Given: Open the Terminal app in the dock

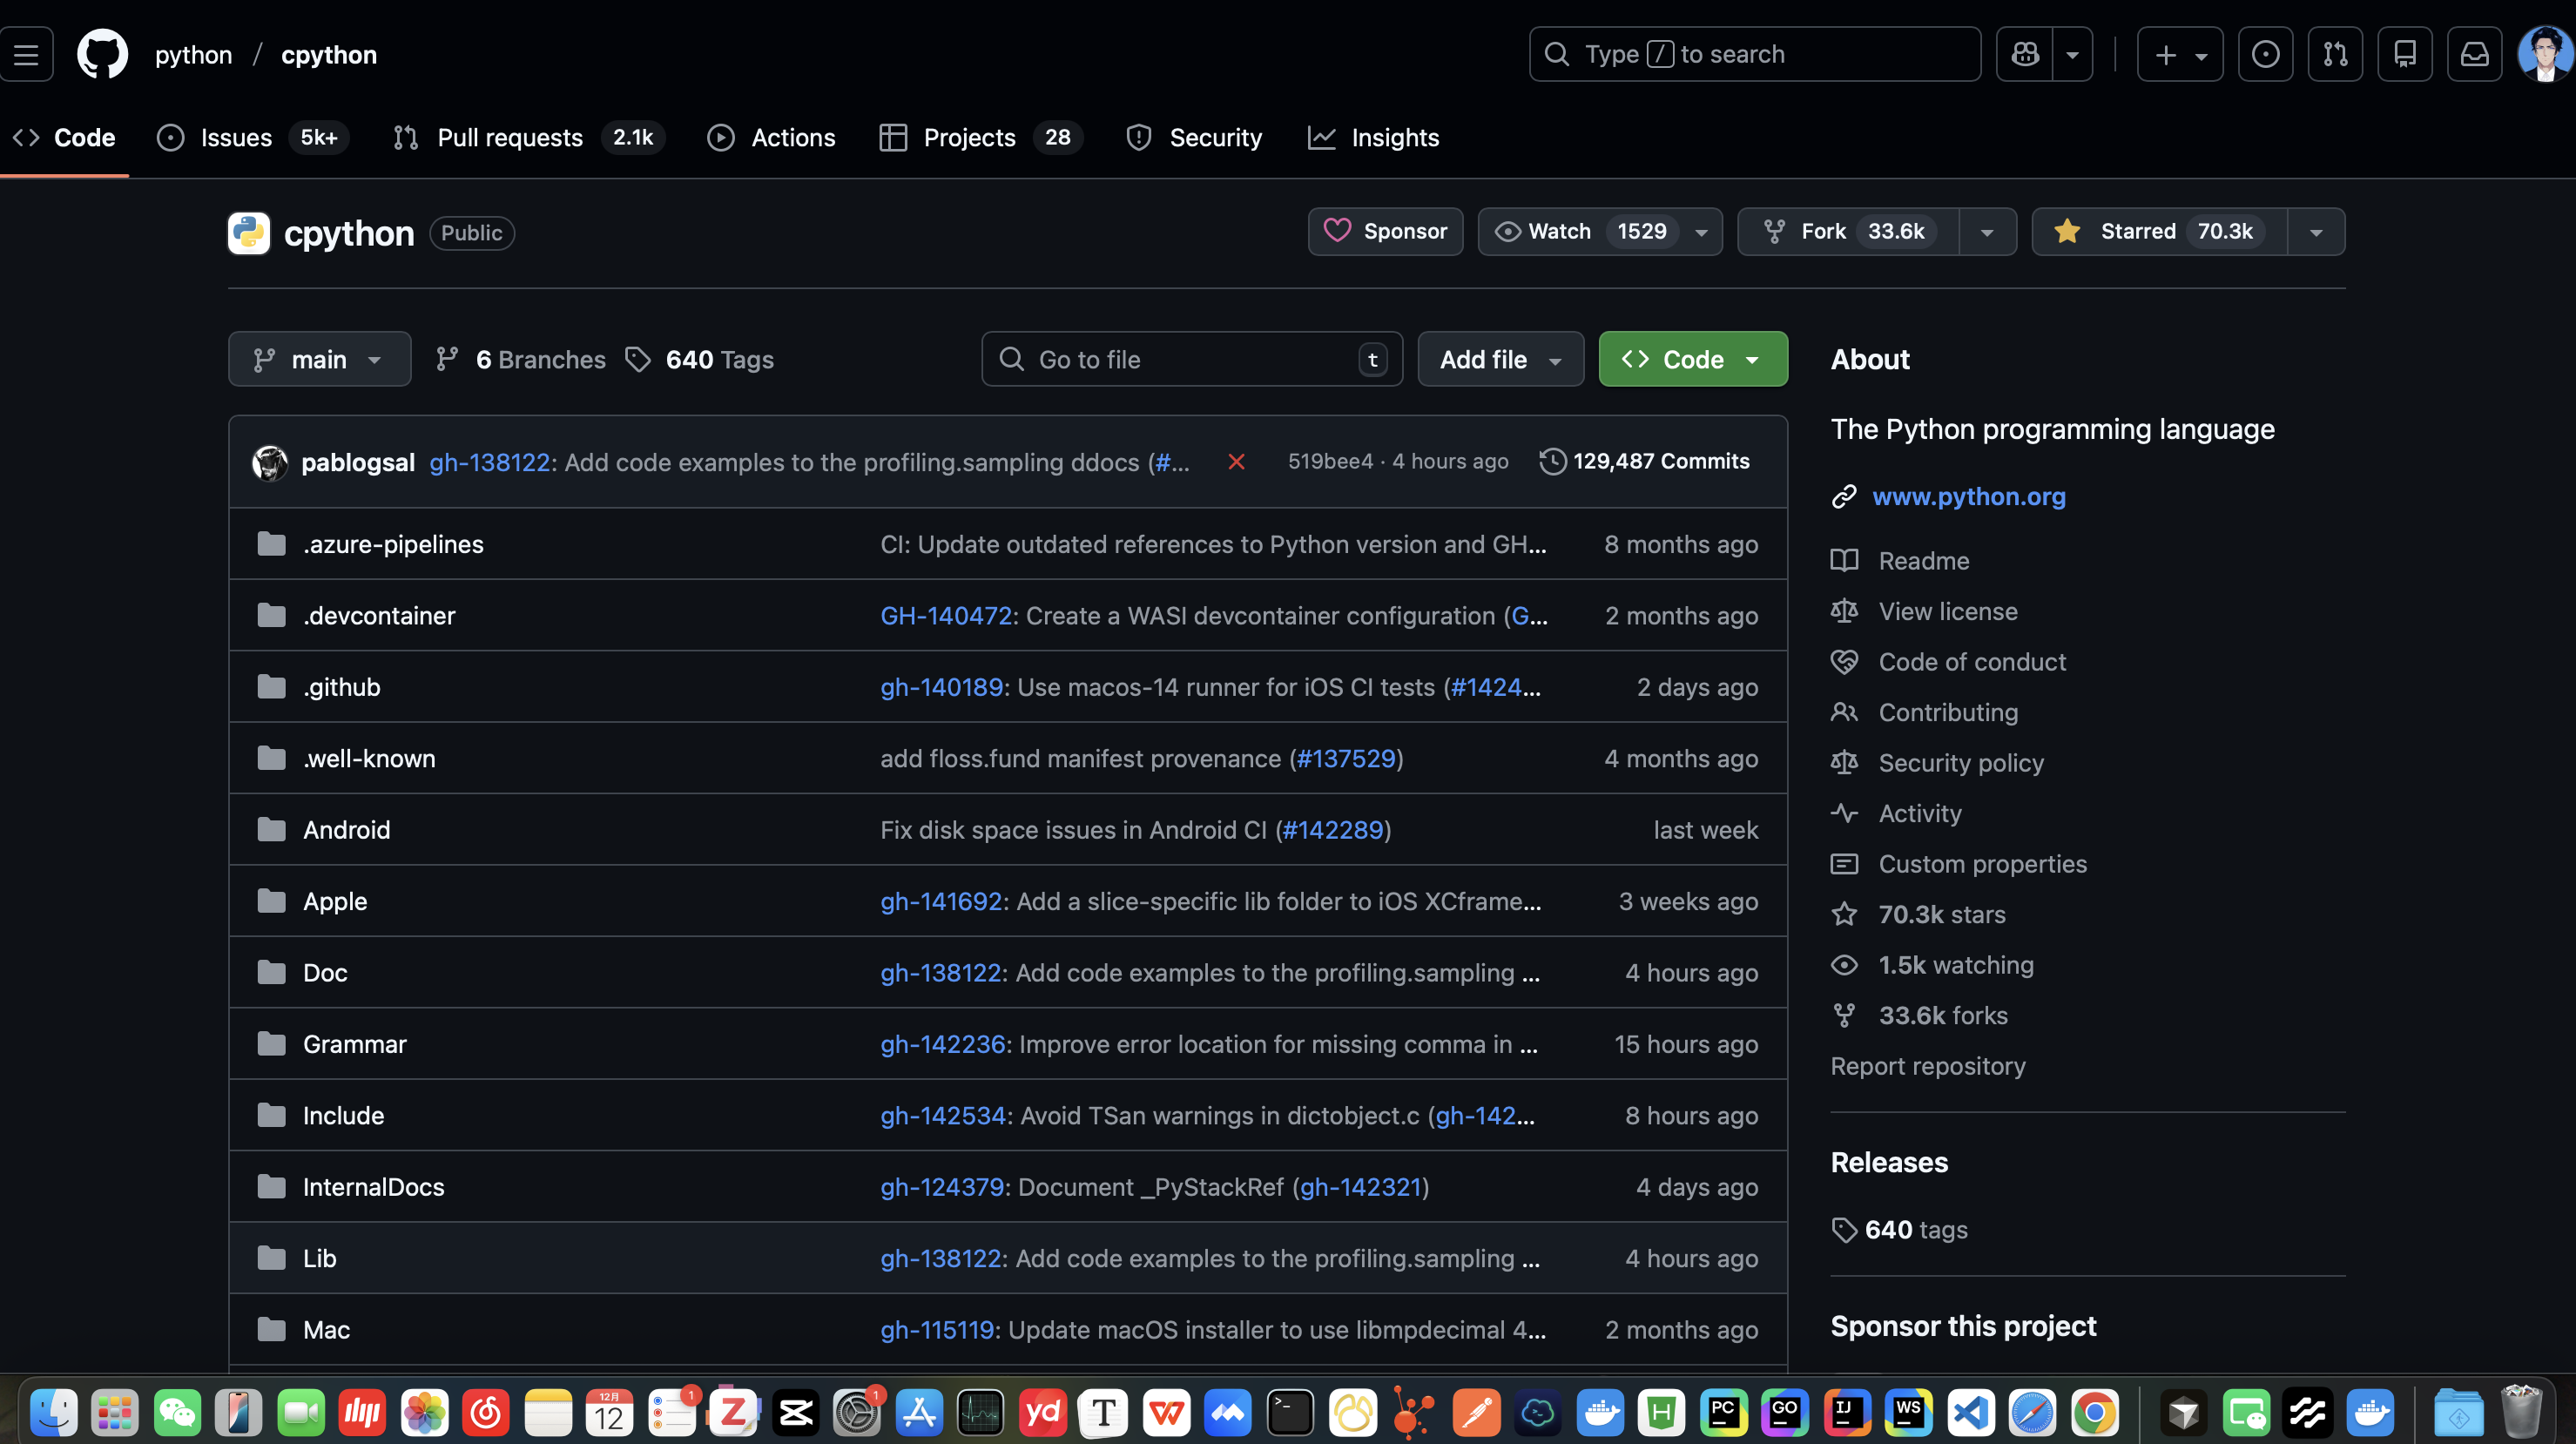Looking at the screenshot, I should pos(1290,1412).
